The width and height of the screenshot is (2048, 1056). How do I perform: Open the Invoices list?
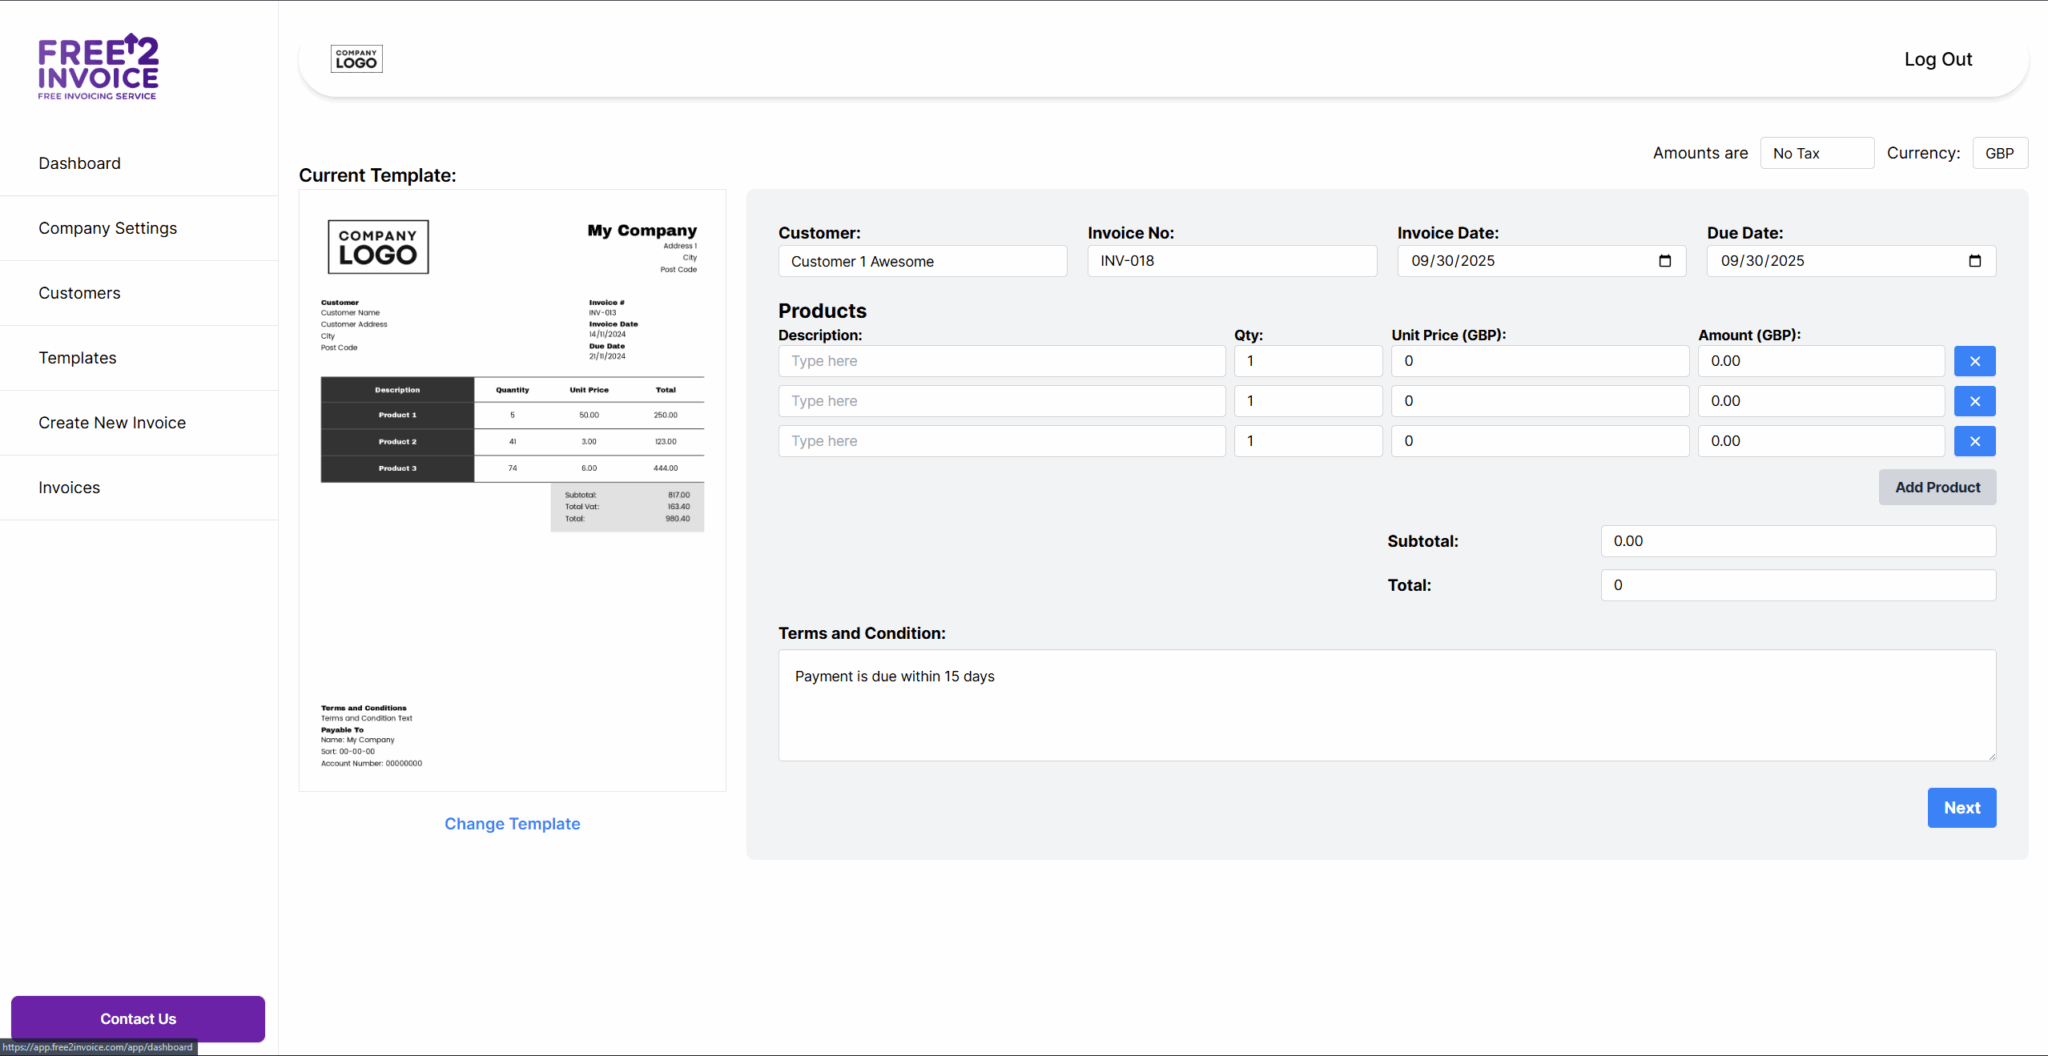click(x=69, y=487)
